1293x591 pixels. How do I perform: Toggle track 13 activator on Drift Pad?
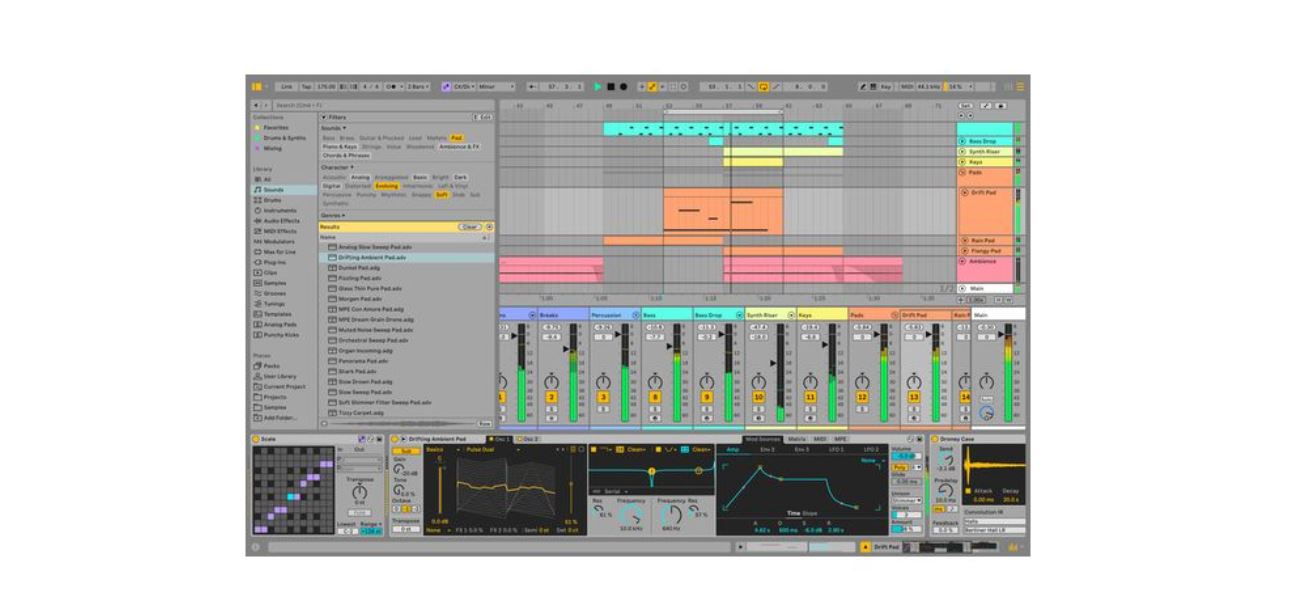pos(913,398)
